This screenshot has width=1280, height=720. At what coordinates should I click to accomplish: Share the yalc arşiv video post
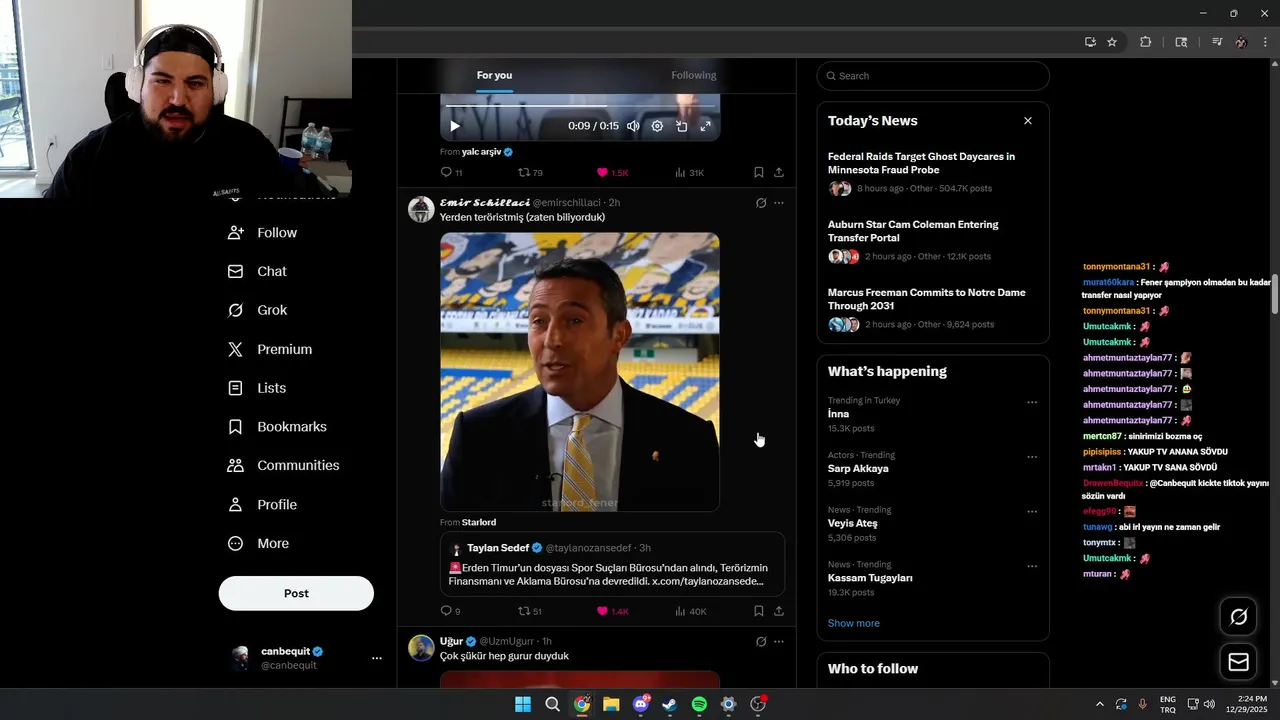(779, 173)
